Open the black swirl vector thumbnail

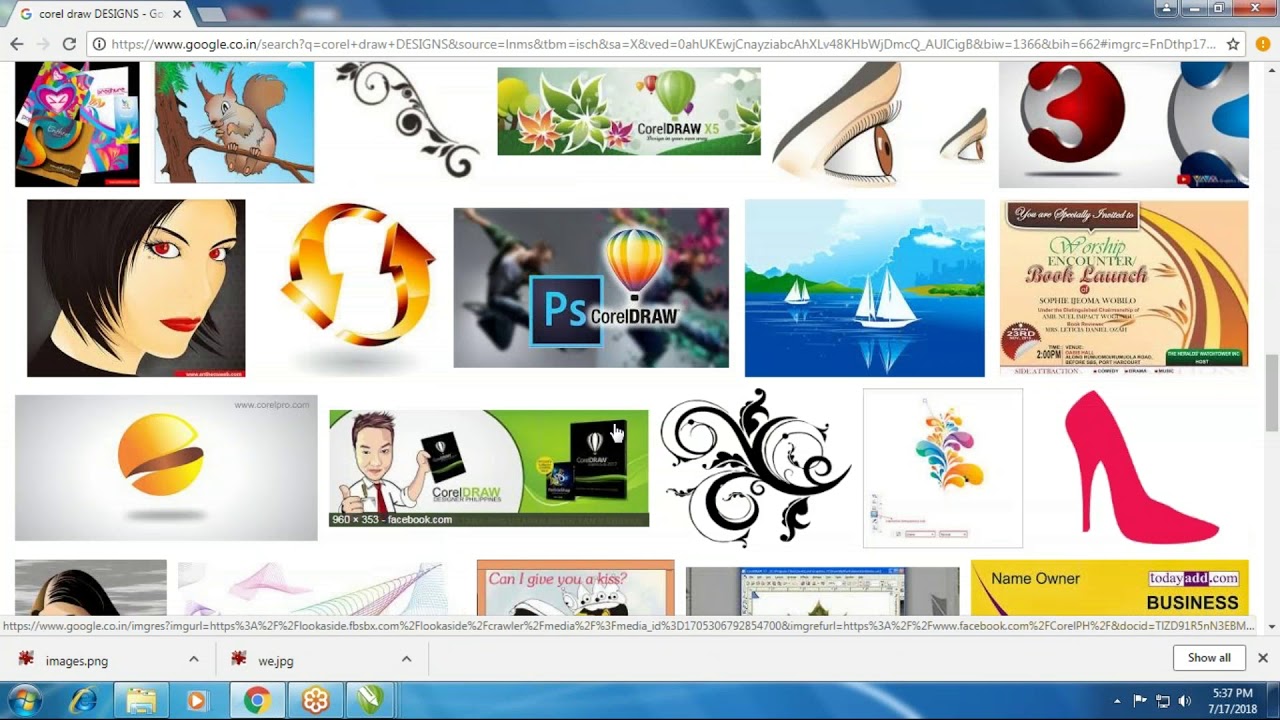[756, 468]
